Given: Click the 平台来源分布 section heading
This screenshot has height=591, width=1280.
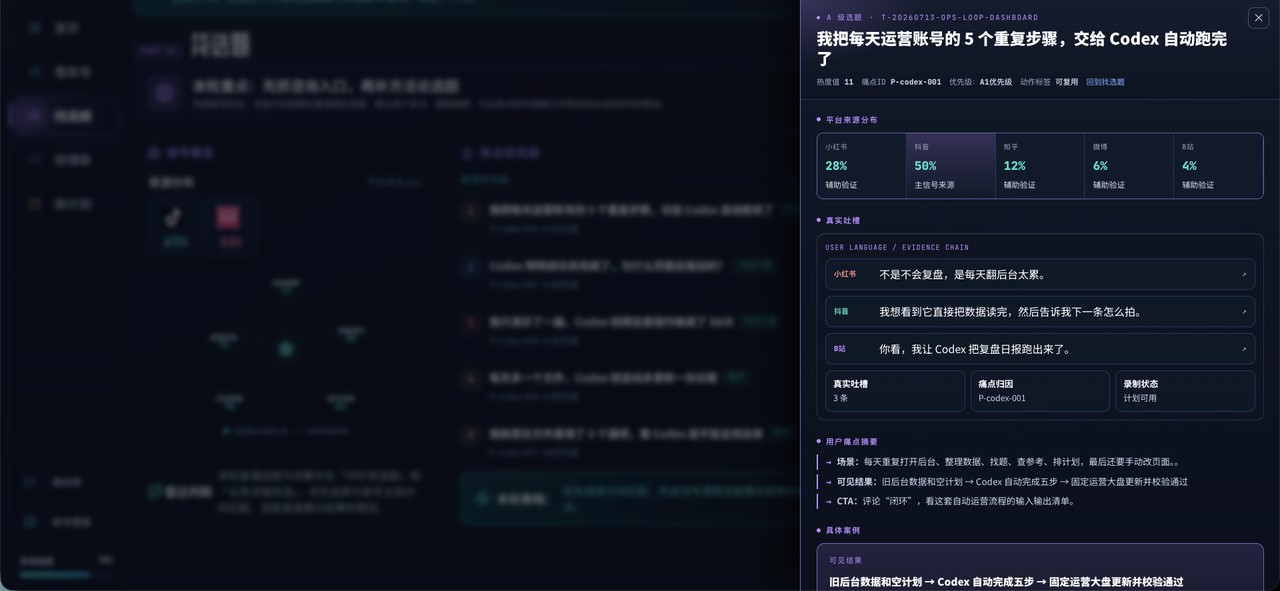Looking at the screenshot, I should tap(851, 120).
